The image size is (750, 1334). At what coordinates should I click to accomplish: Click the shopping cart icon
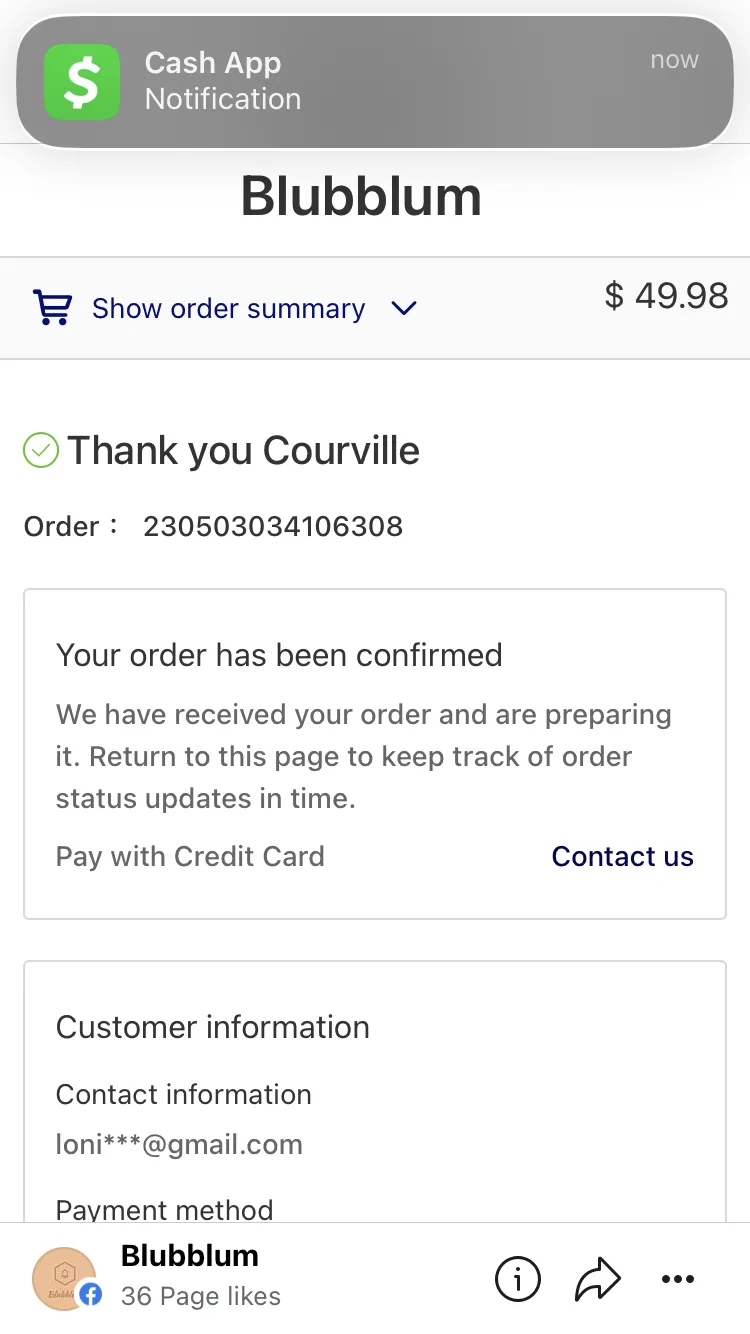pyautogui.click(x=52, y=308)
